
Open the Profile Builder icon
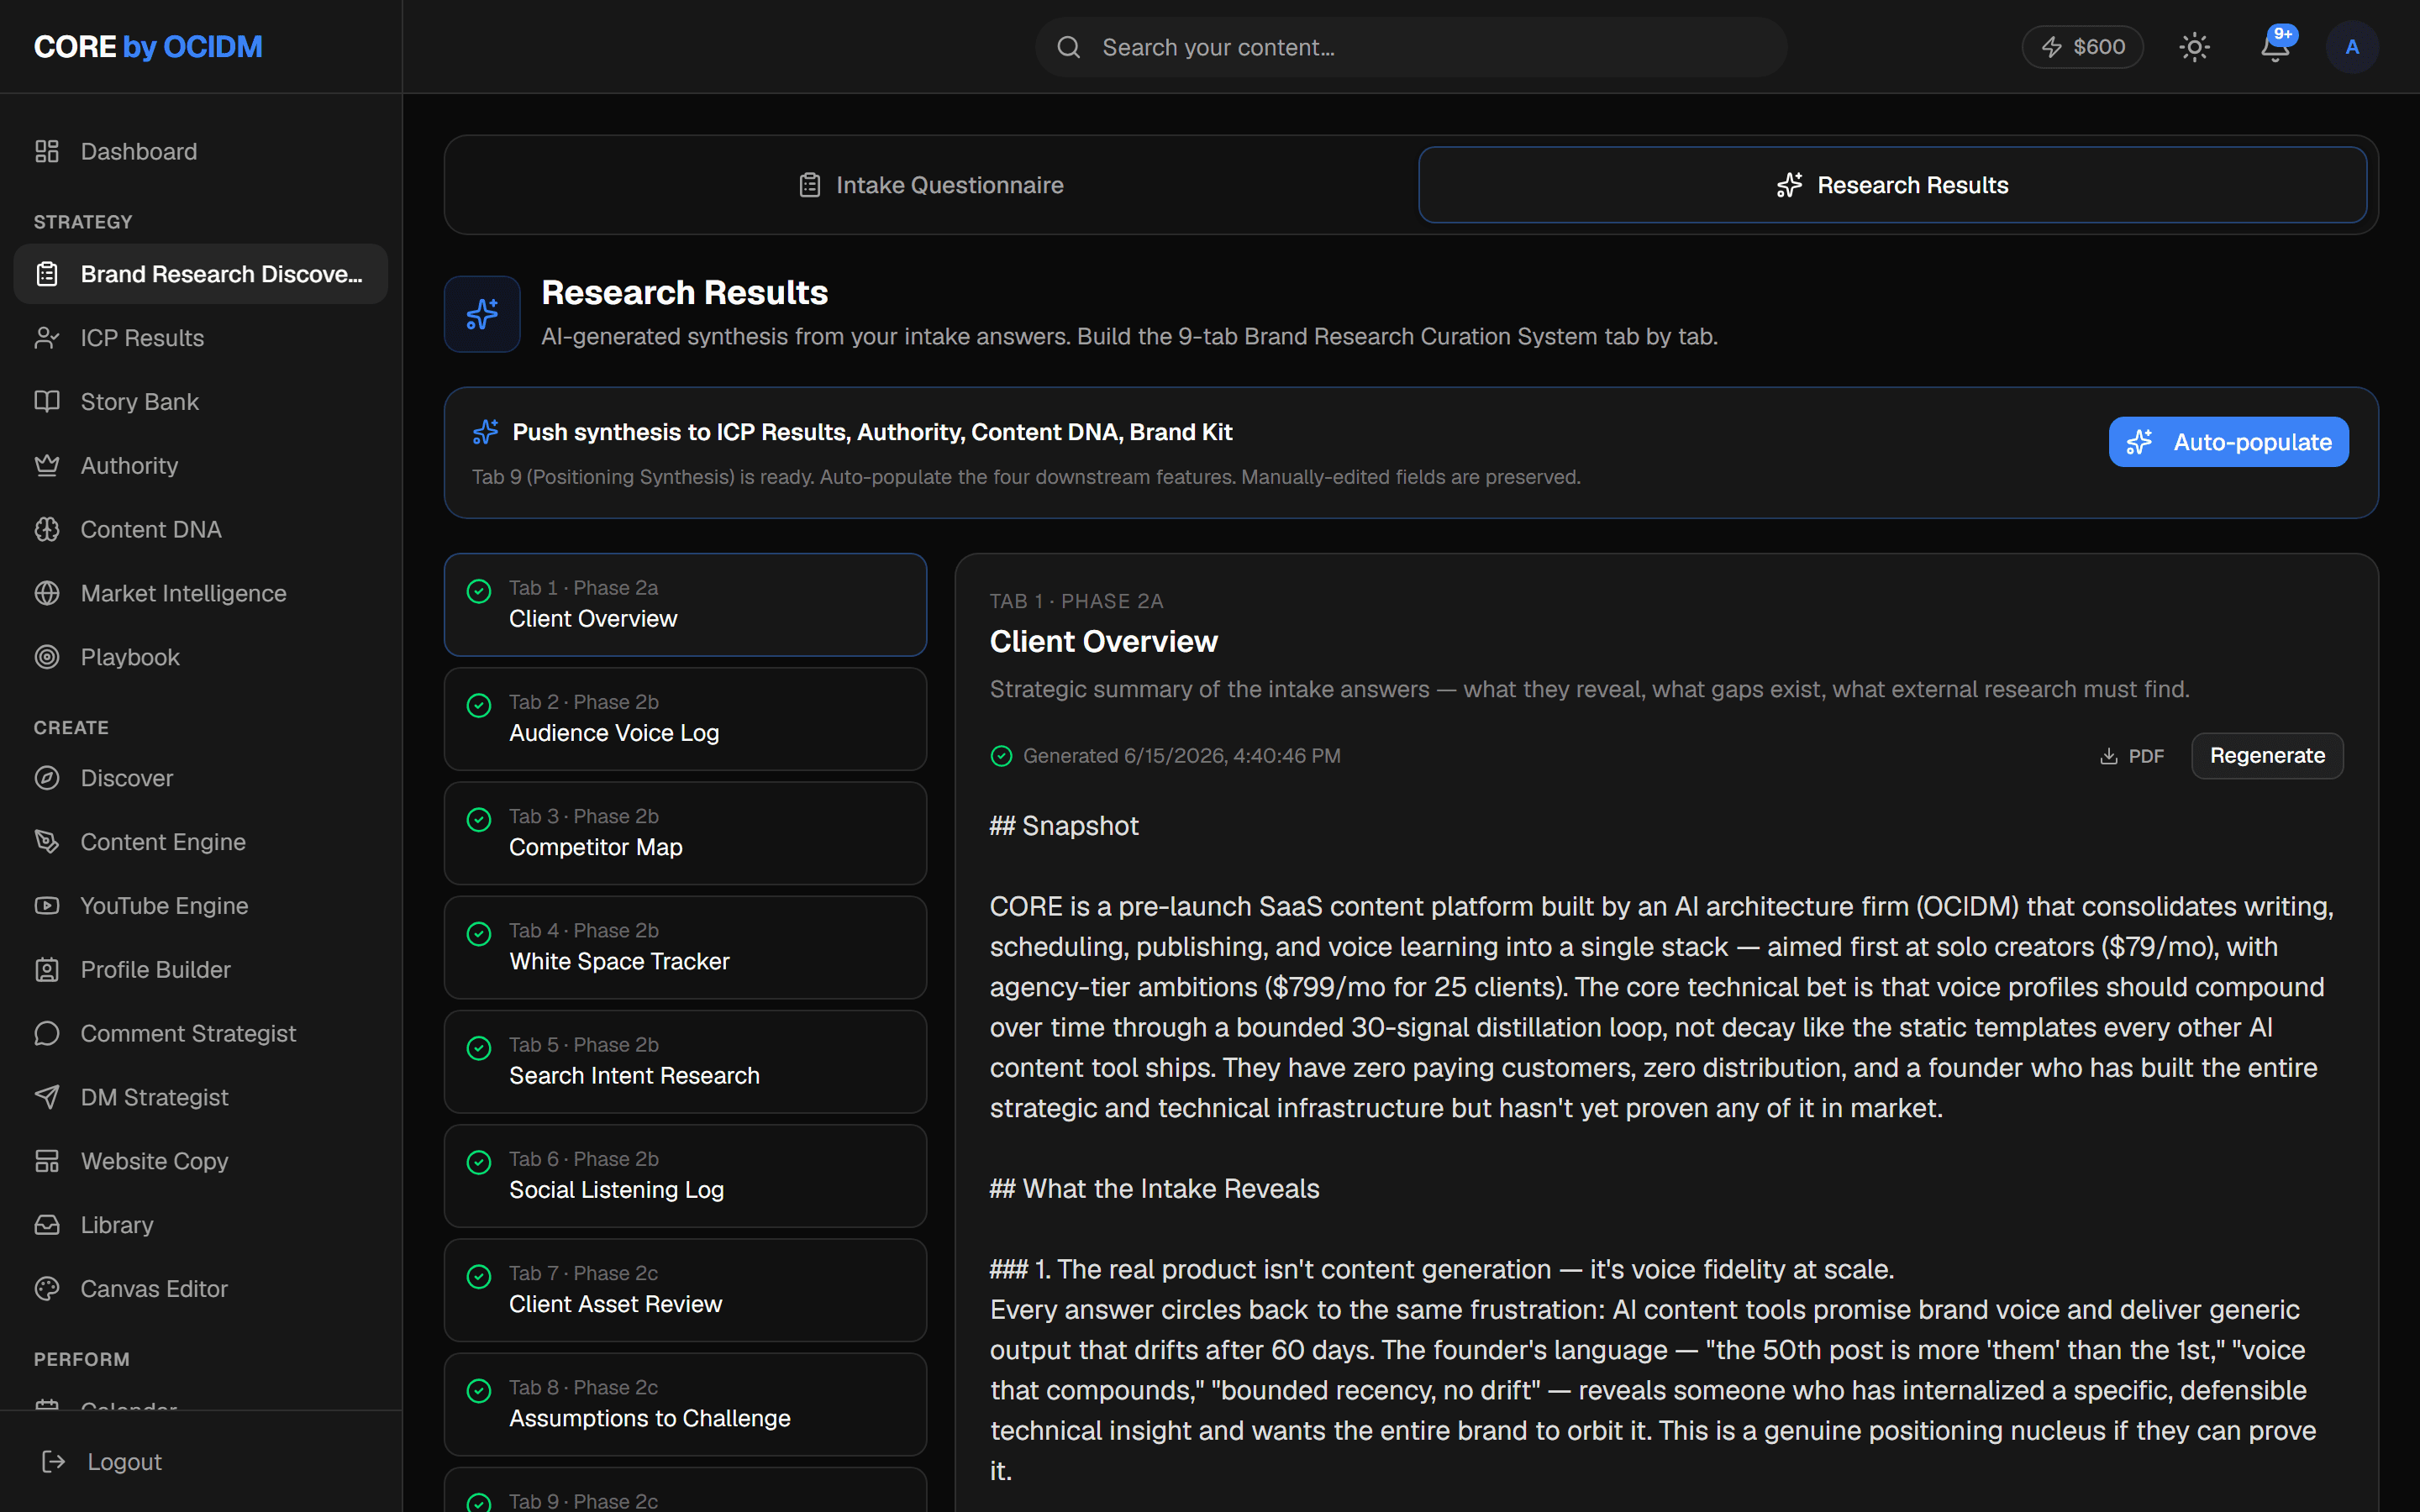point(47,970)
